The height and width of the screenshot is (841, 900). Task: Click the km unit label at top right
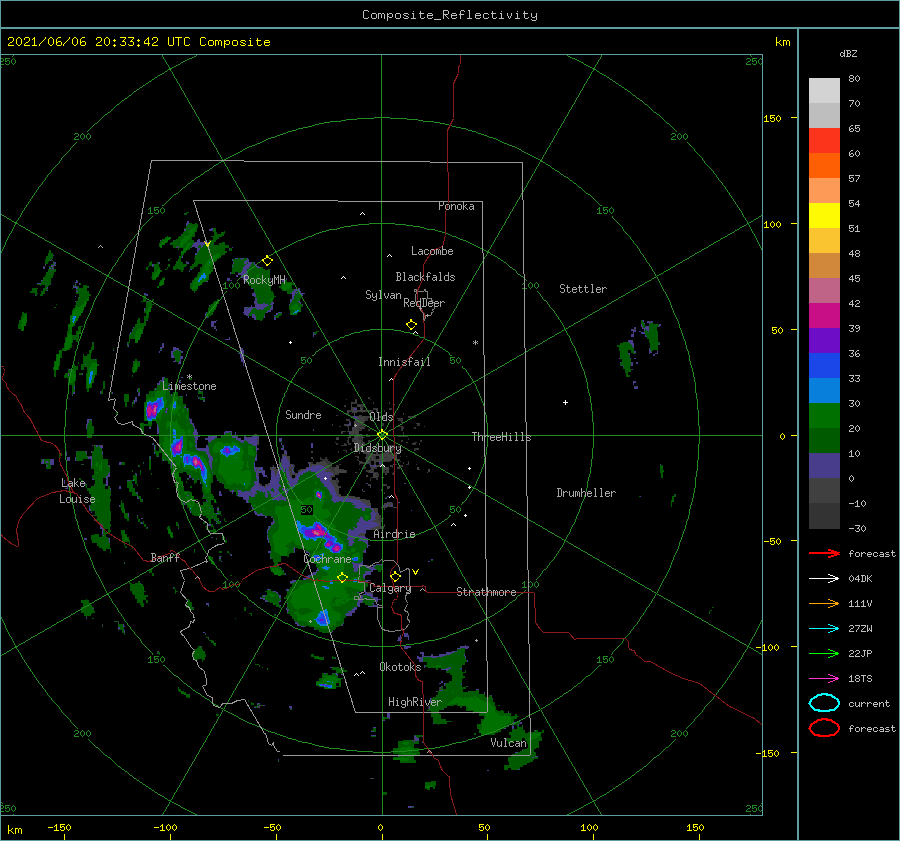[x=782, y=42]
